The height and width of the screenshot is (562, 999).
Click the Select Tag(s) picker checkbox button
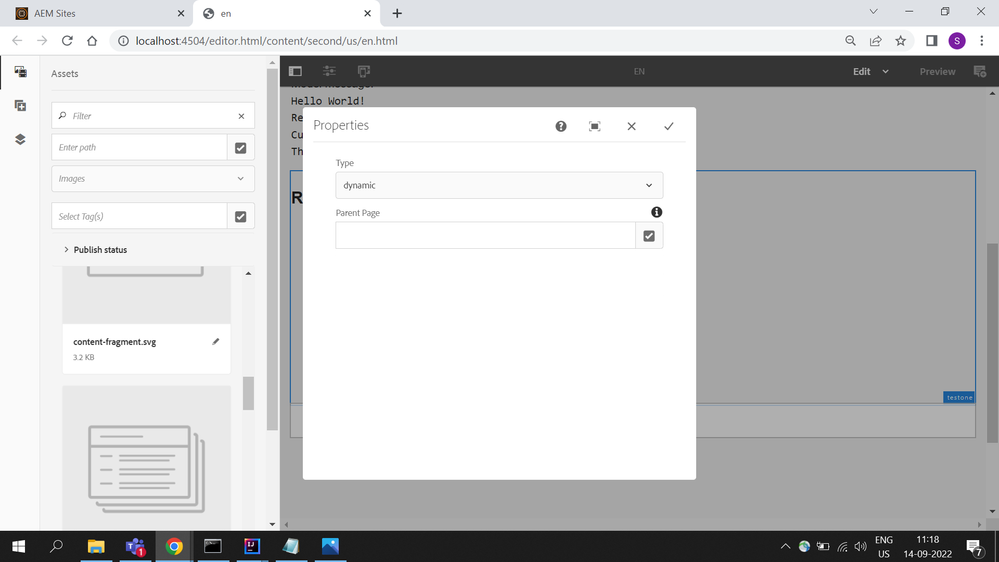point(240,216)
